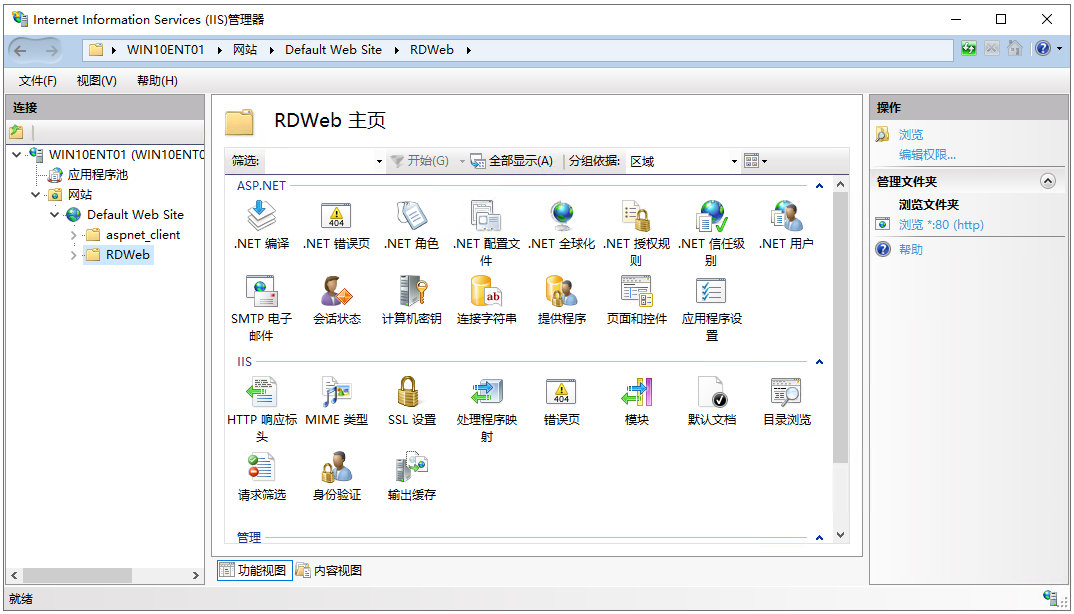Open the .NET 错误页 feature
The image size is (1074, 614).
pyautogui.click(x=336, y=225)
